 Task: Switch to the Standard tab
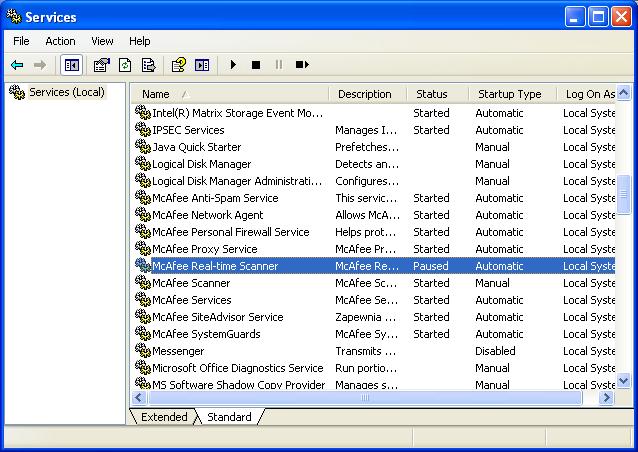(229, 417)
